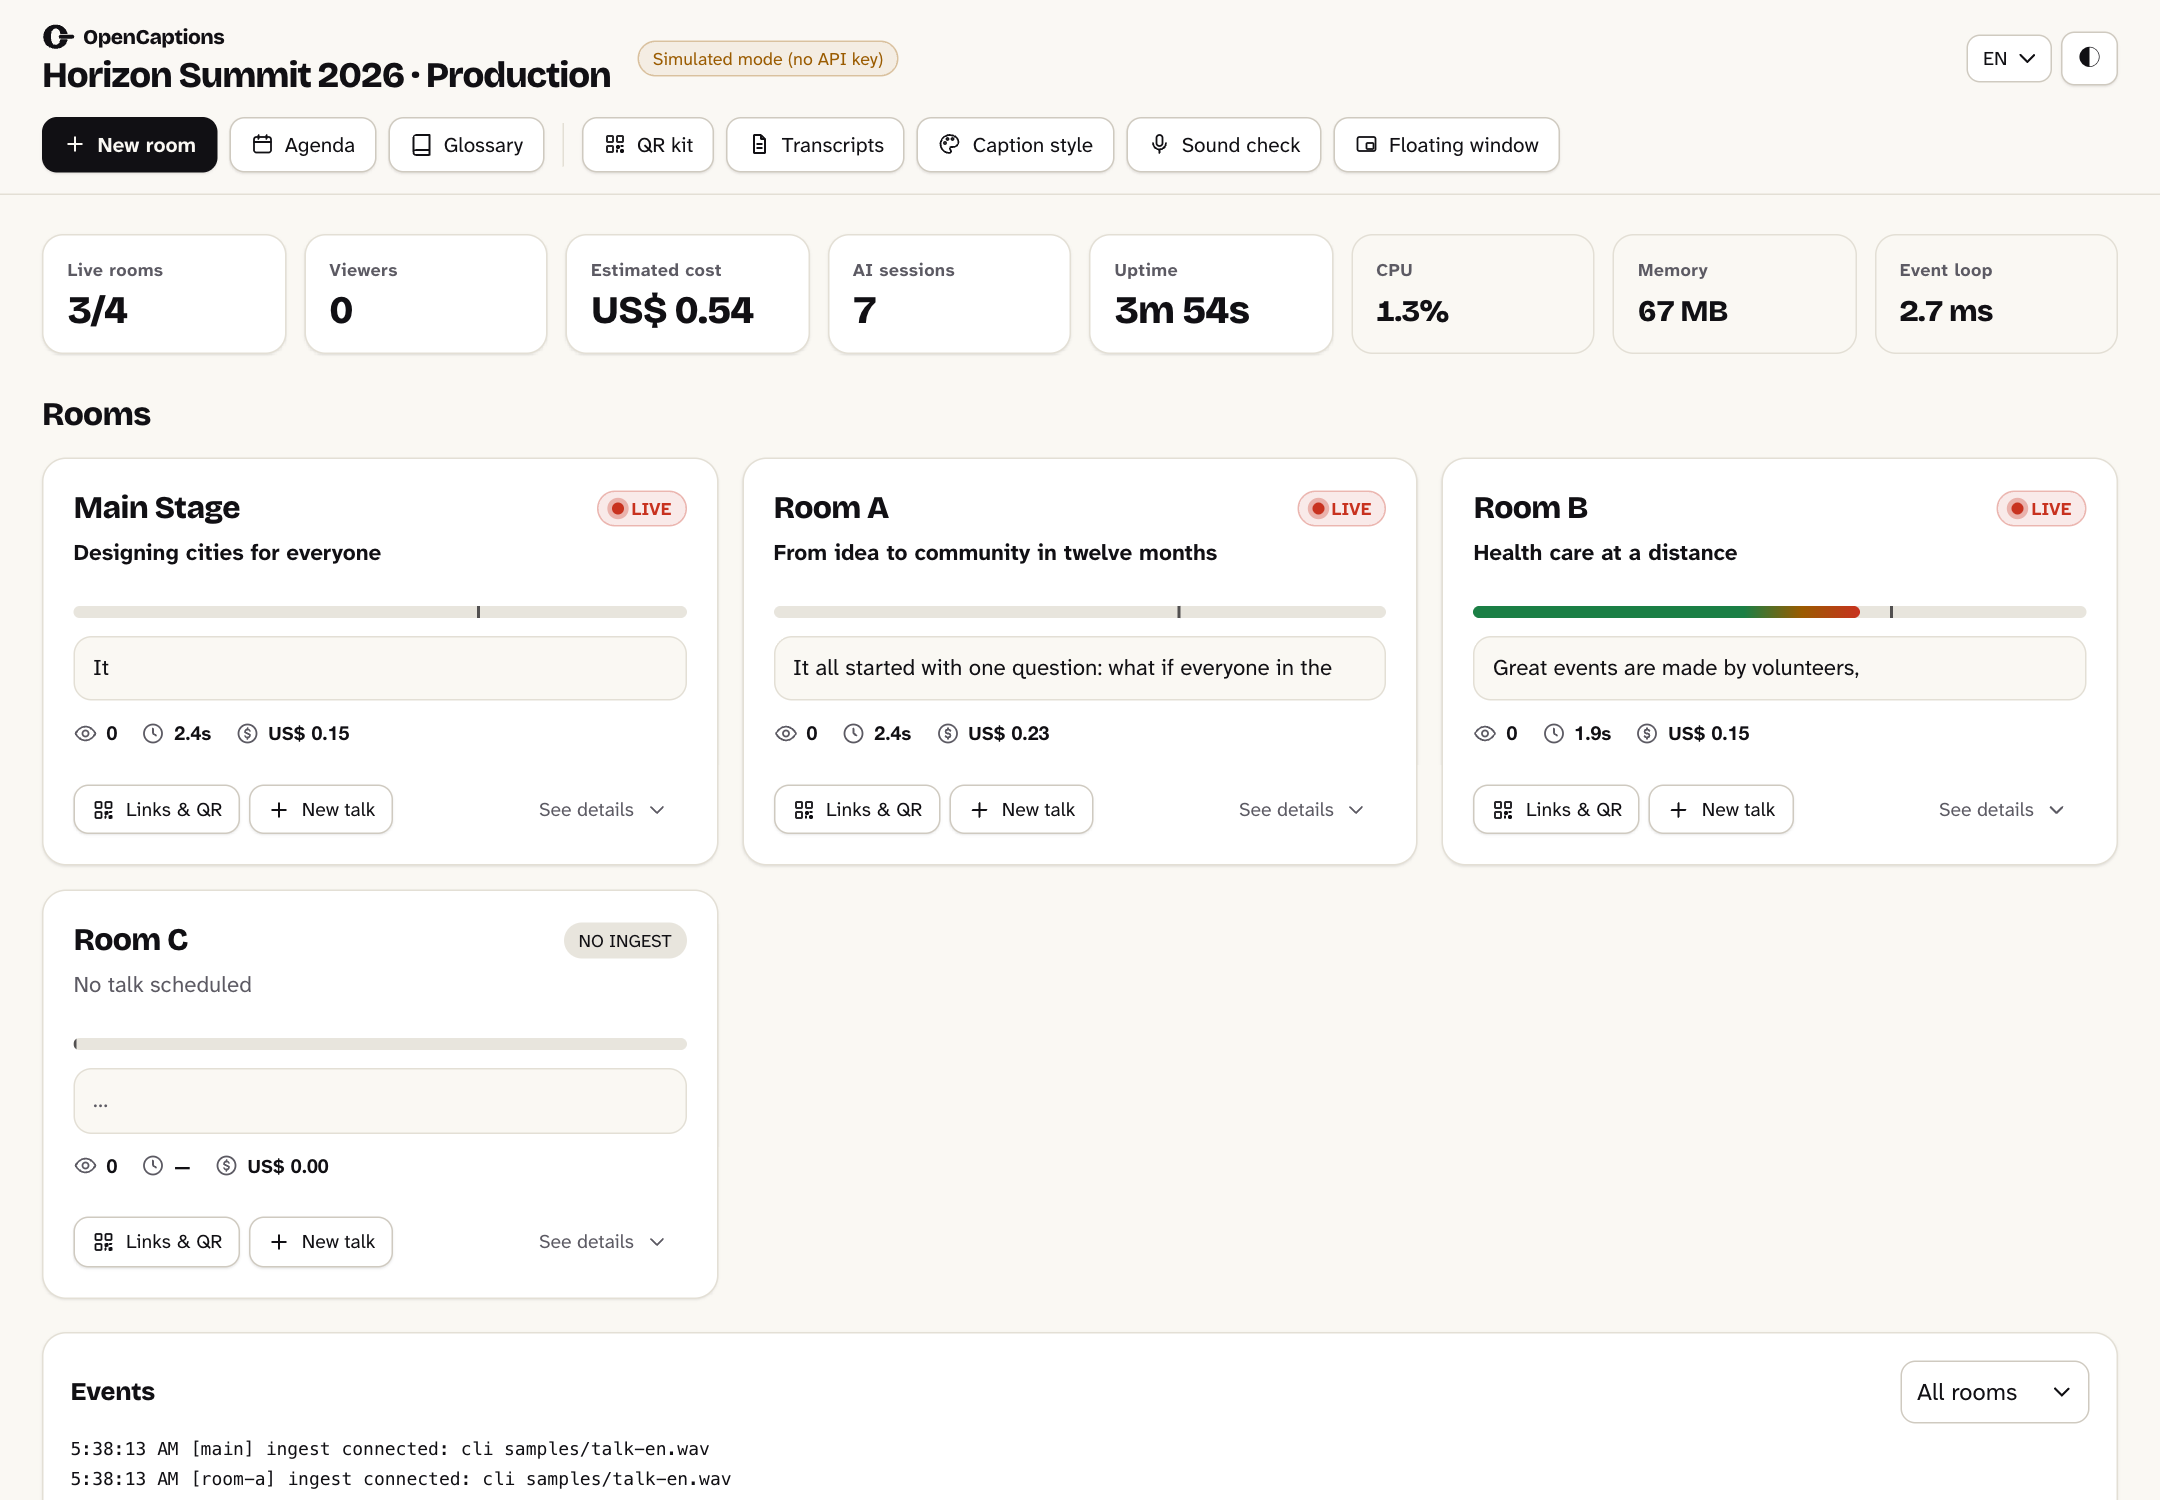Open Links & QR for Main Stage
Viewport: 2160px width, 1500px height.
157,809
